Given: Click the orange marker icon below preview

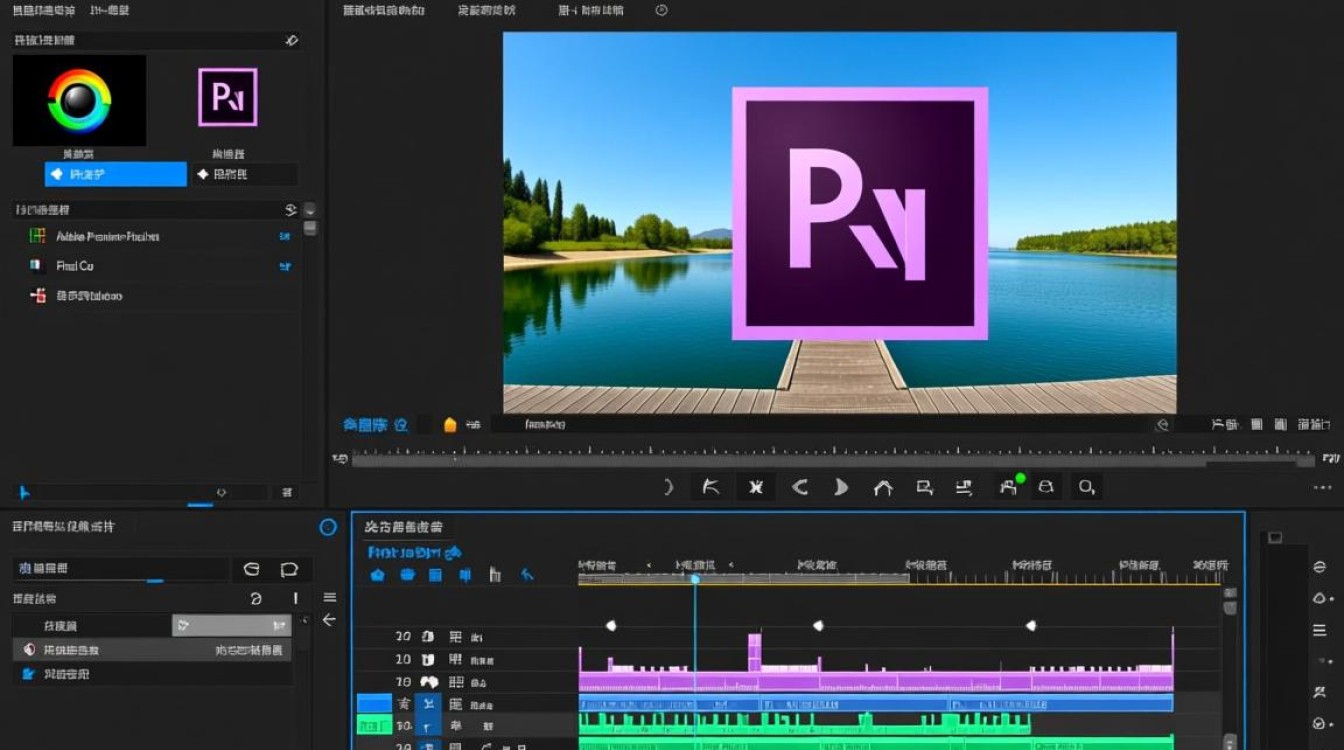Looking at the screenshot, I should coord(450,424).
